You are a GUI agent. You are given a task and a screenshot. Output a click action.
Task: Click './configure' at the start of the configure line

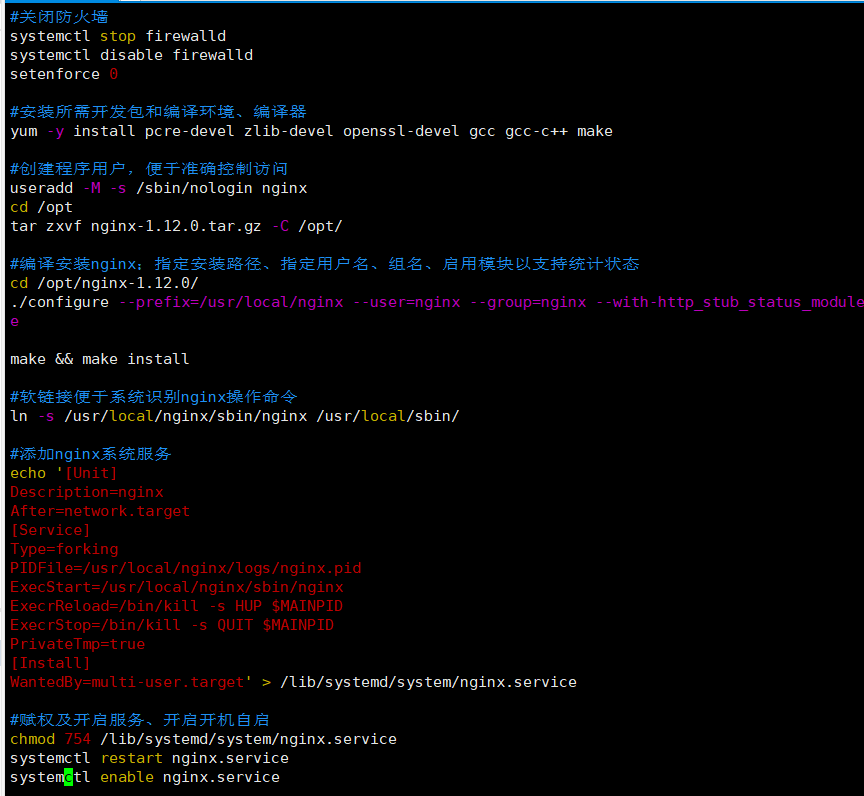tap(60, 302)
